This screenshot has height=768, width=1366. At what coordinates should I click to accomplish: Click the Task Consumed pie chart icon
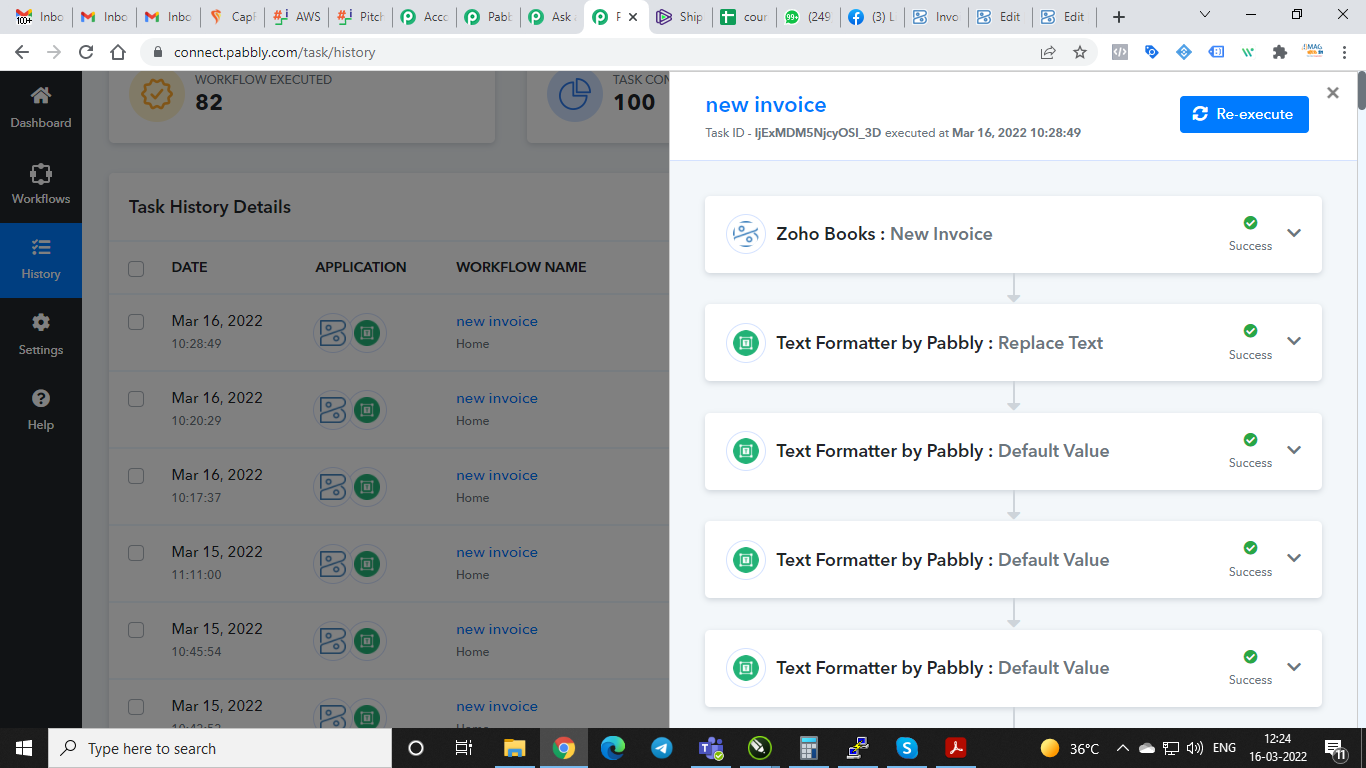(x=574, y=95)
